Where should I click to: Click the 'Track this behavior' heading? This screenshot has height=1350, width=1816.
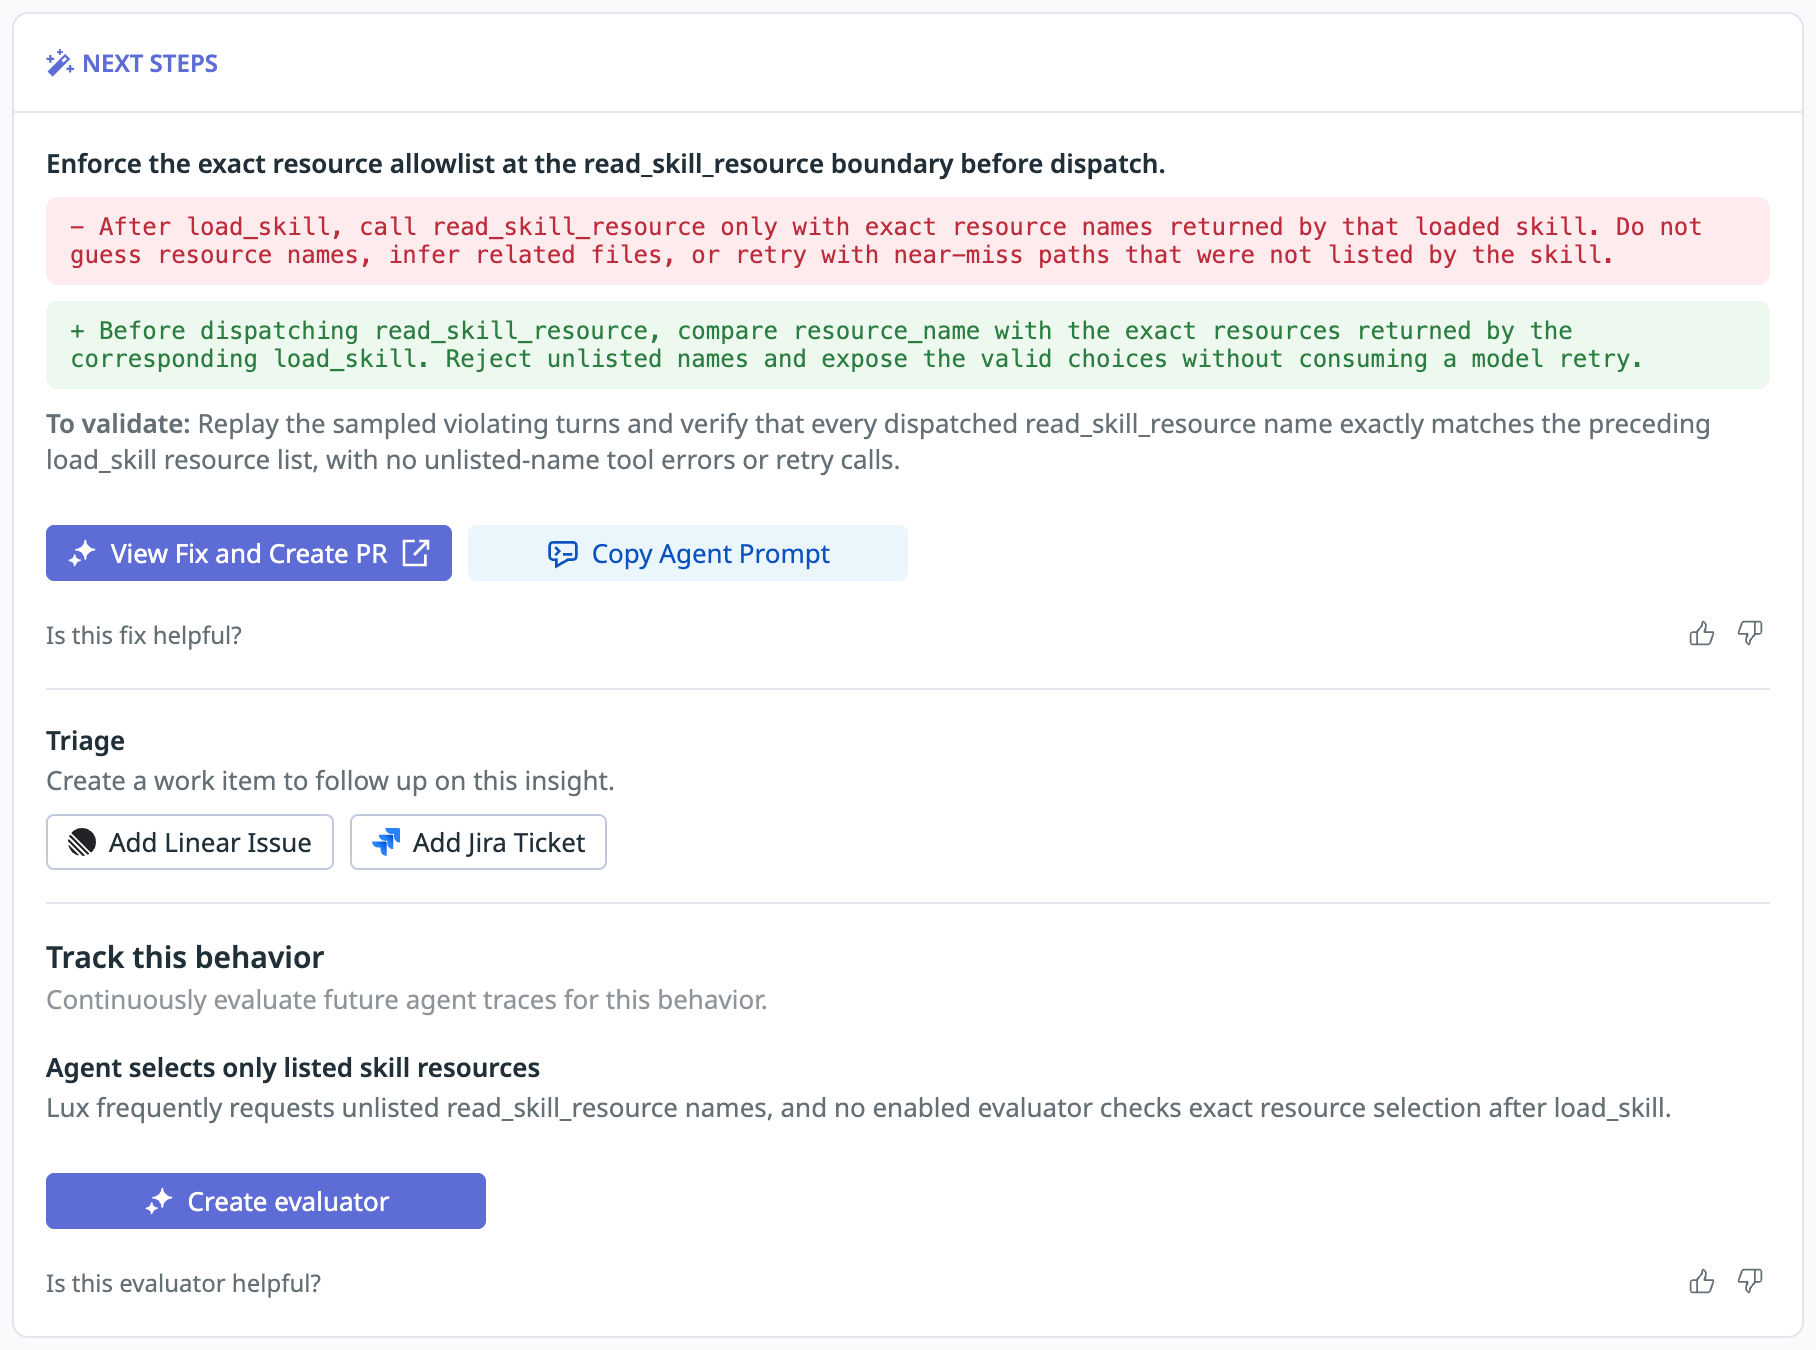[x=185, y=957]
